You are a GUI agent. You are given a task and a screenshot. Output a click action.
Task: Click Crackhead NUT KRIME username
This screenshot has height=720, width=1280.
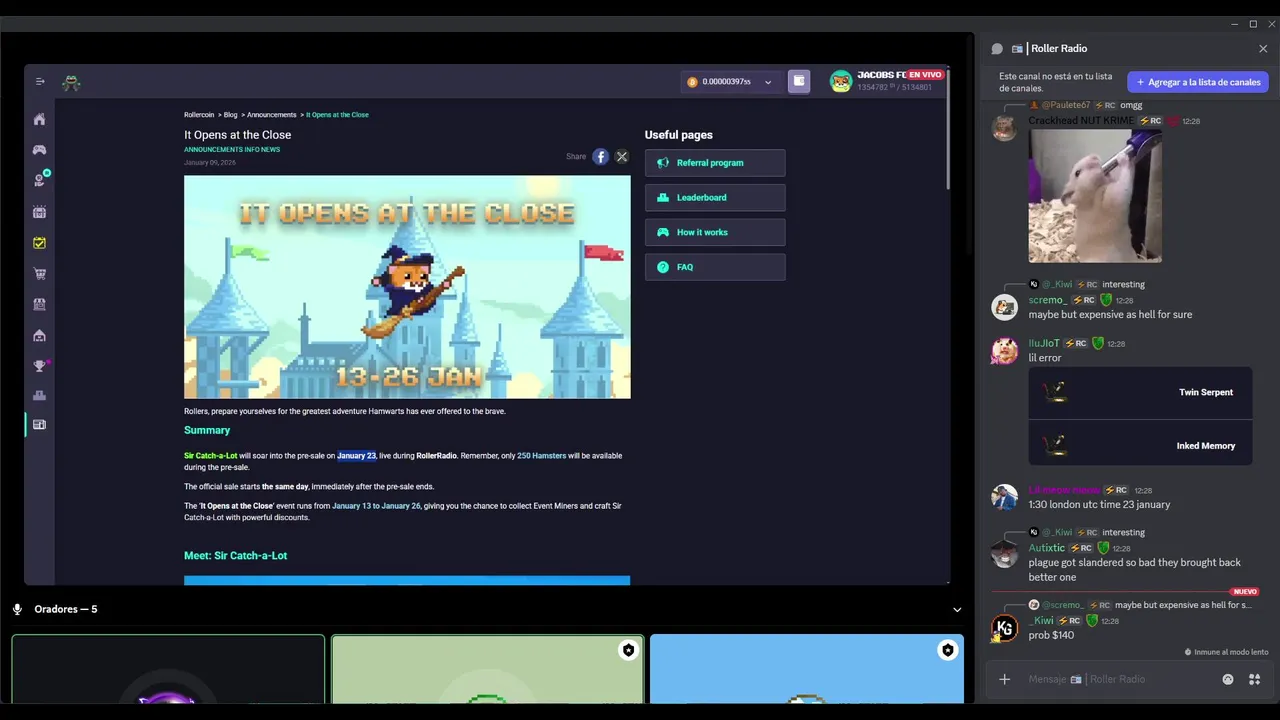point(1081,121)
